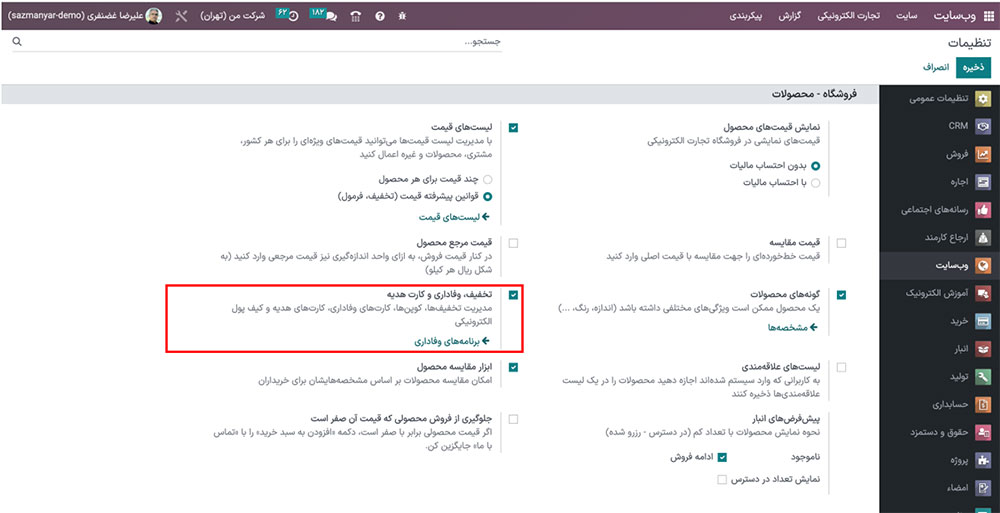Click the user avatar photo
The width and height of the screenshot is (1000, 513).
click(x=154, y=16)
